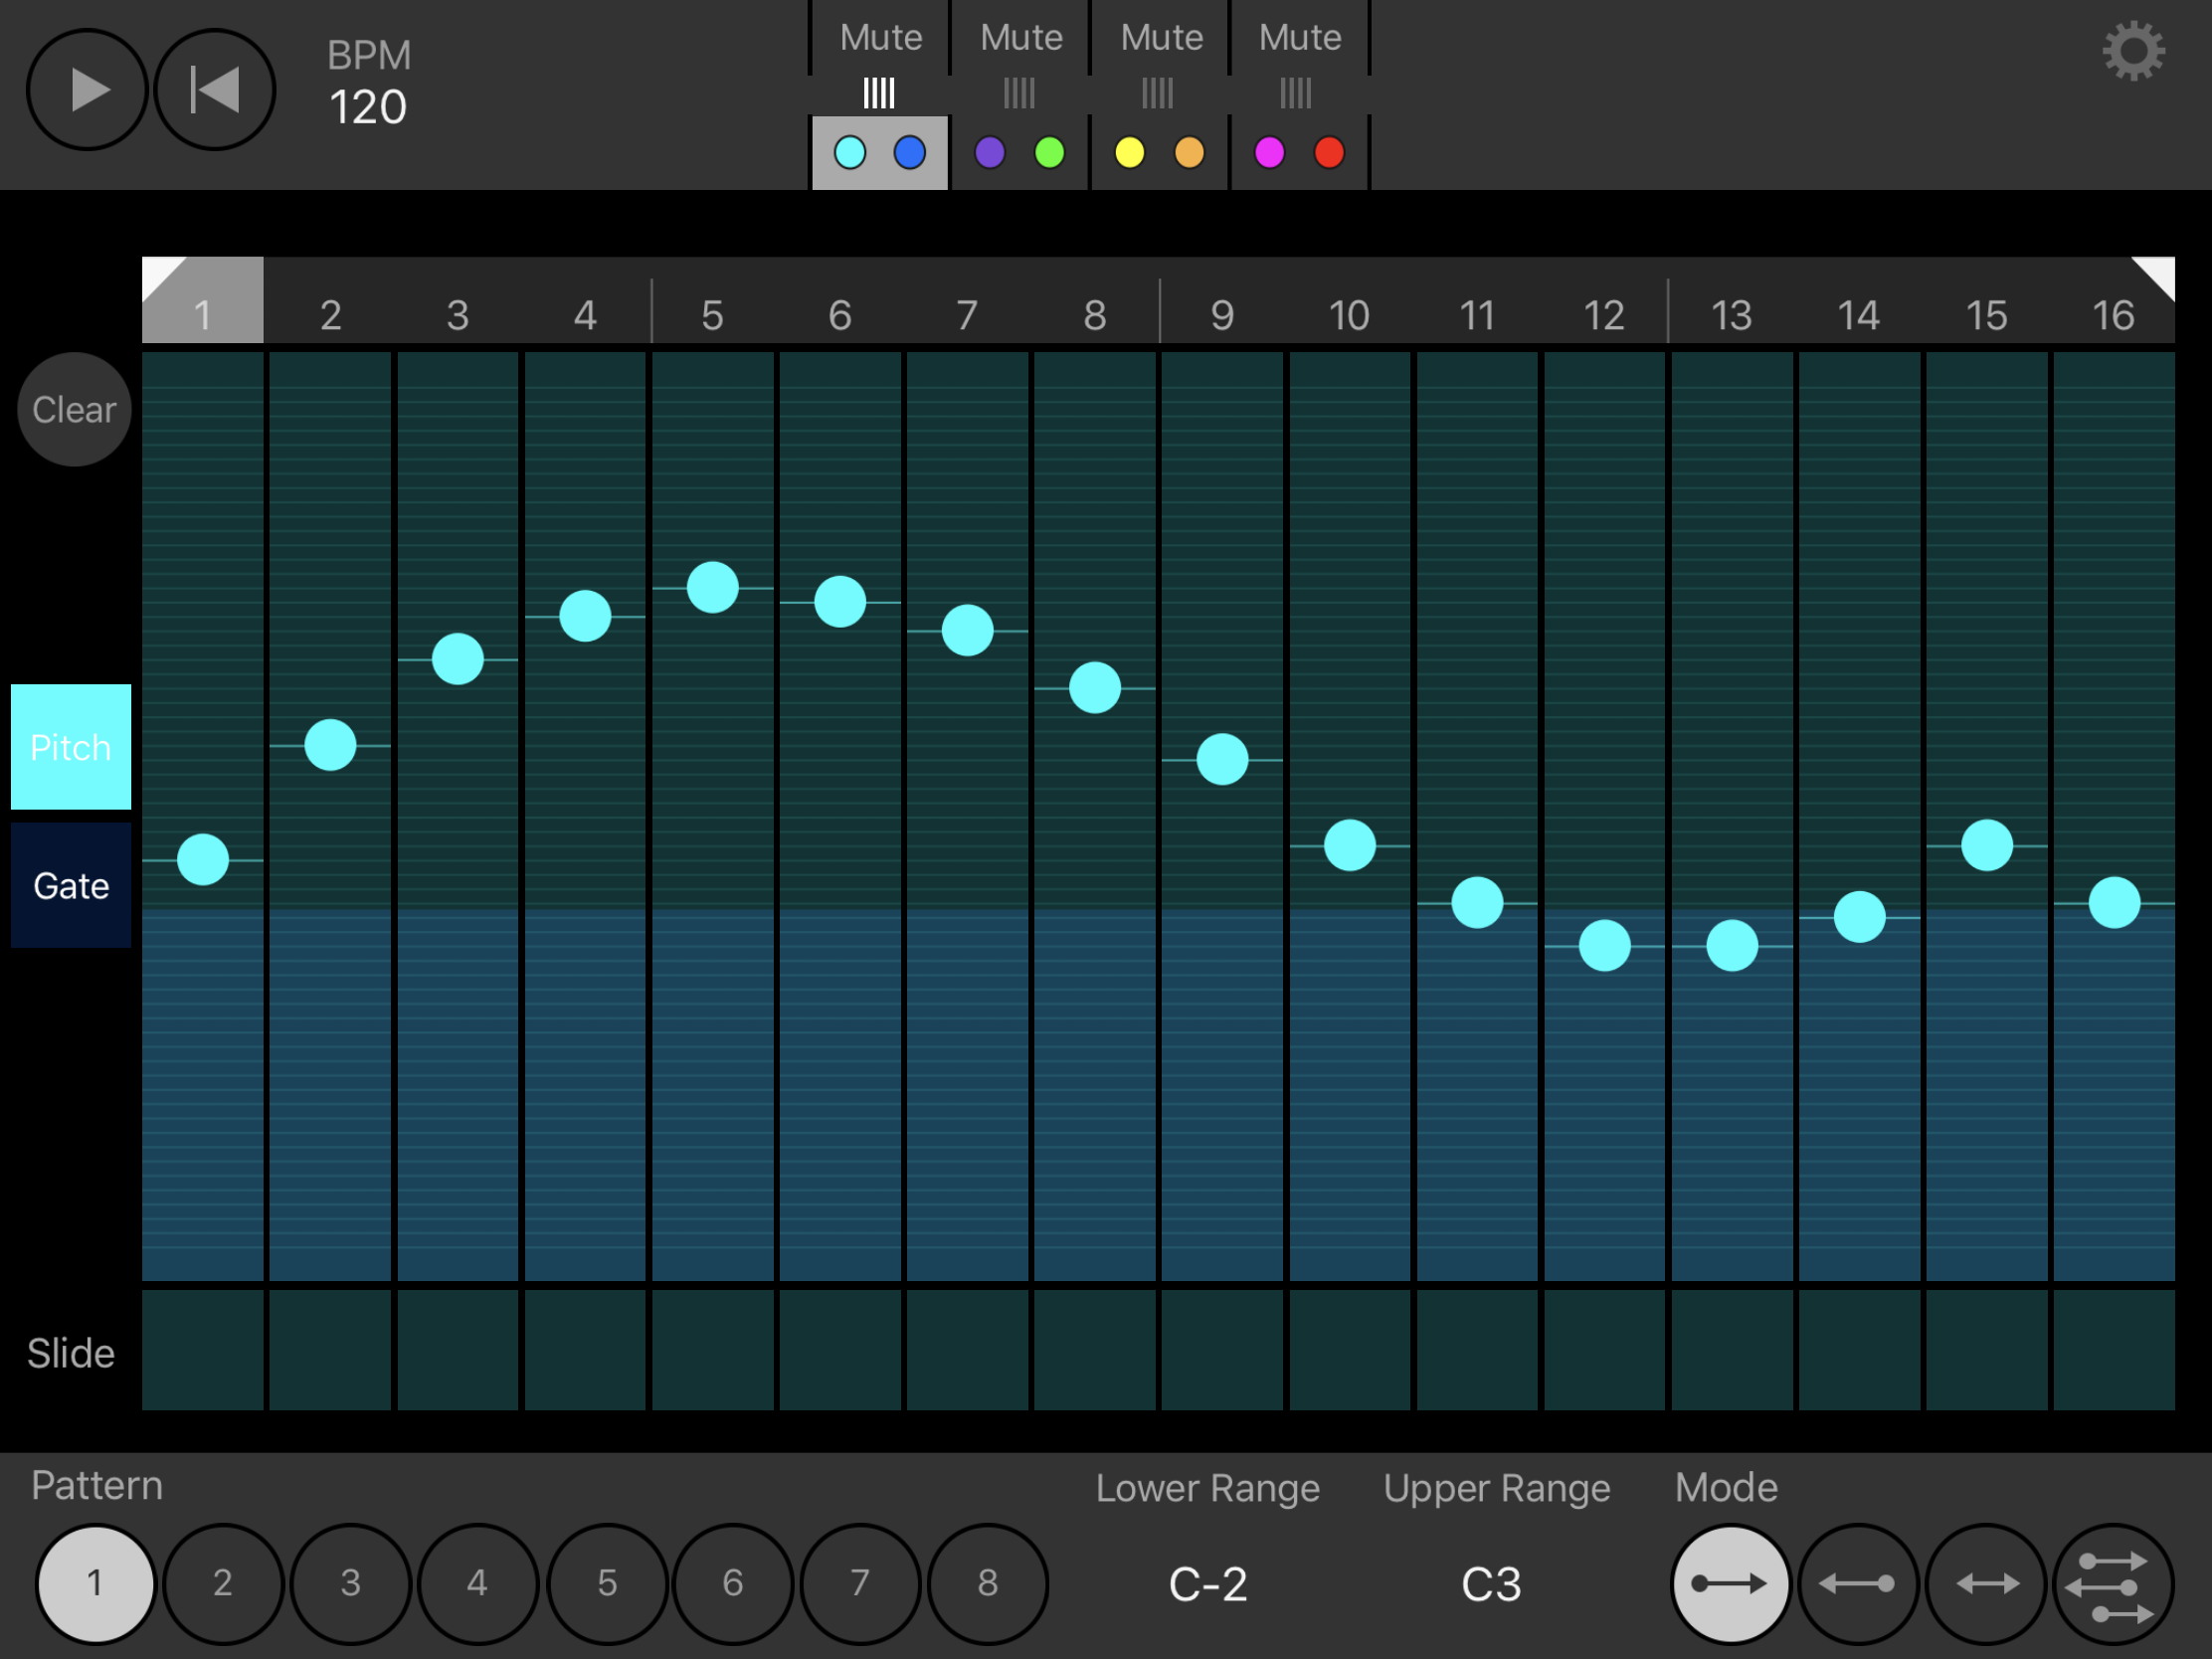
Task: Select pattern 3
Action: [350, 1583]
